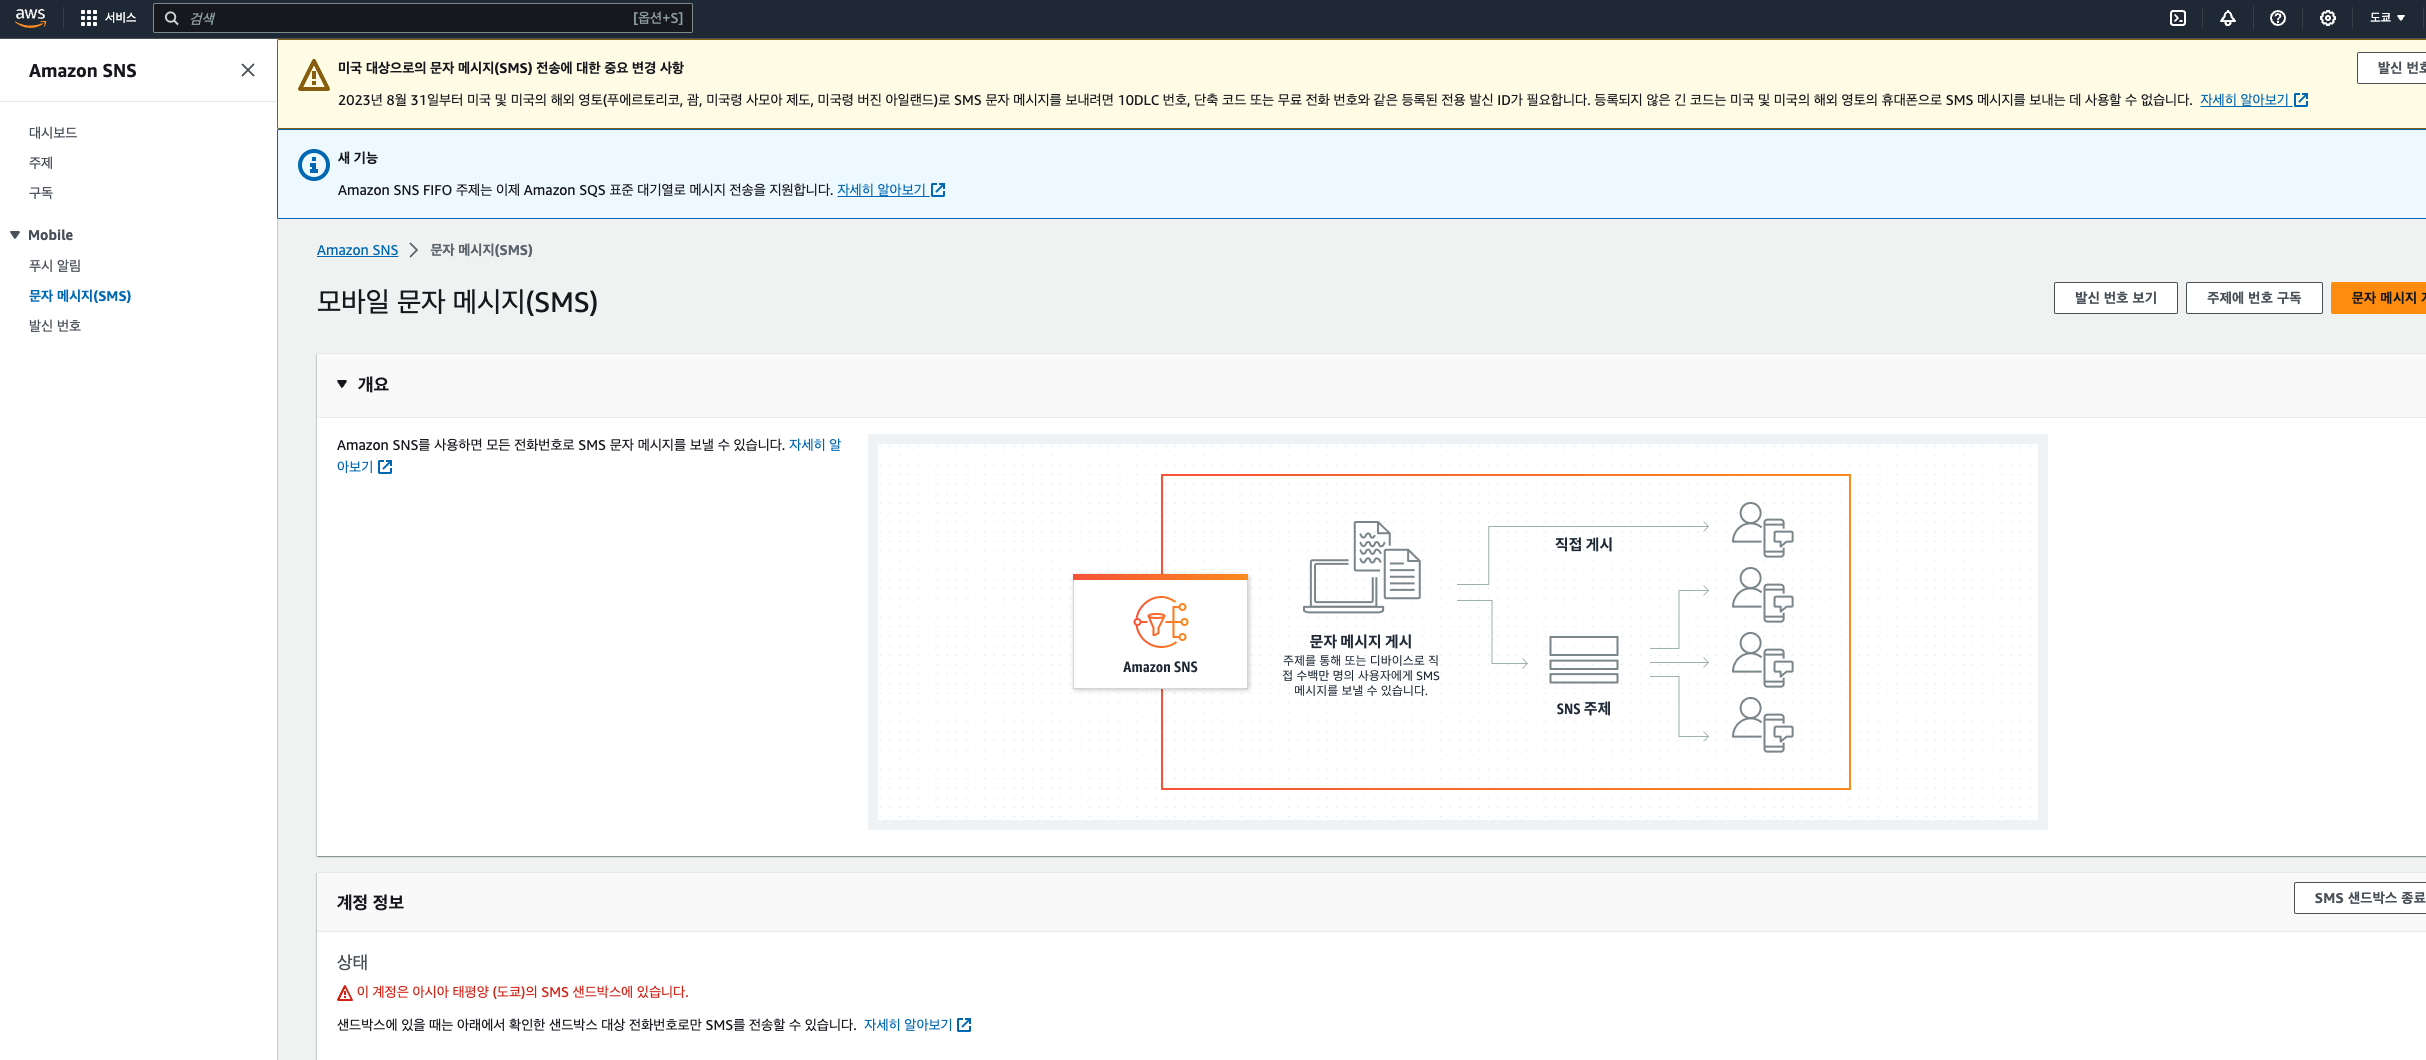Close the Amazon SNS side panel
Viewport: 2426px width, 1060px height.
click(x=248, y=70)
